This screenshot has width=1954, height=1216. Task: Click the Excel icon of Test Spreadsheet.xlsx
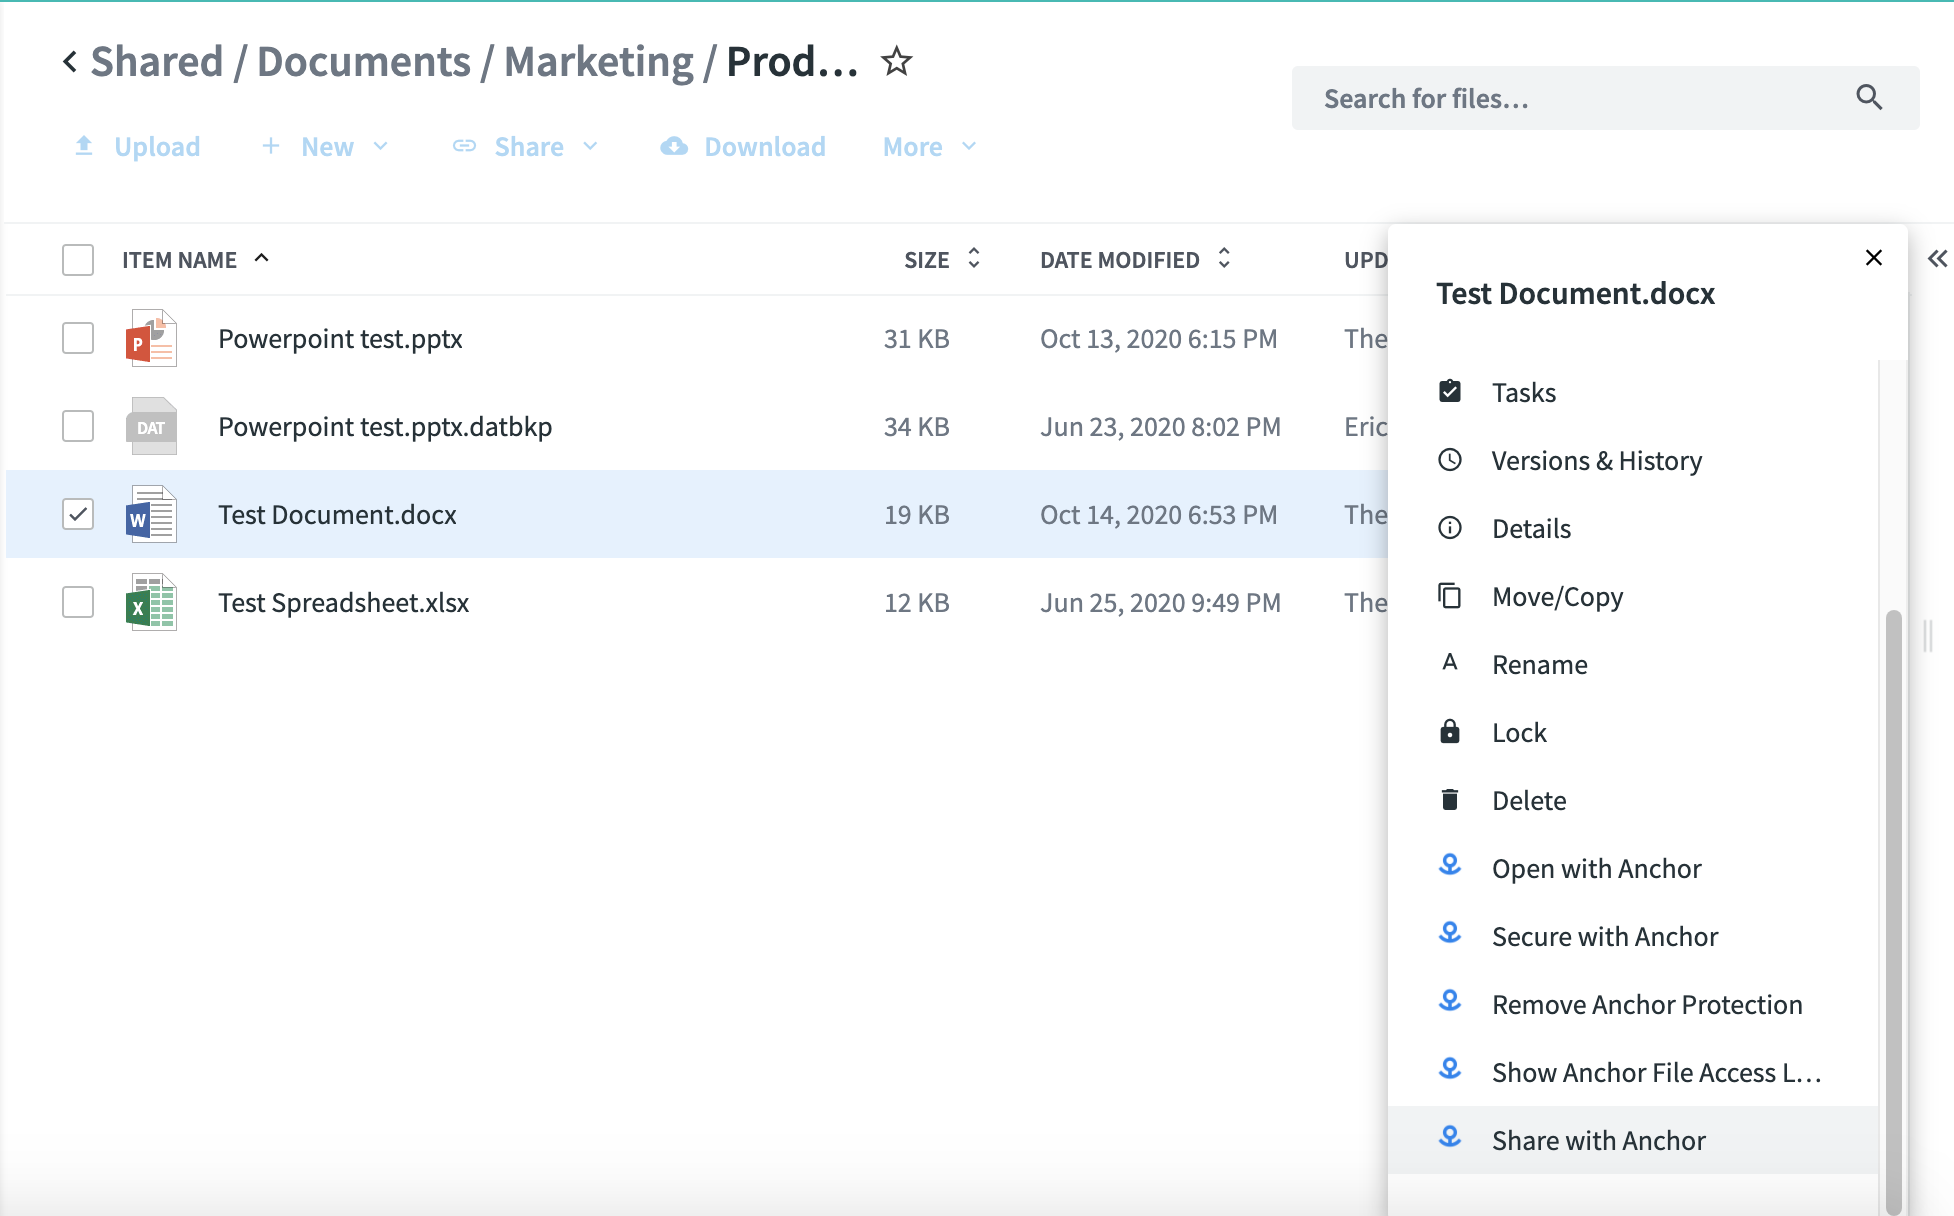[151, 603]
